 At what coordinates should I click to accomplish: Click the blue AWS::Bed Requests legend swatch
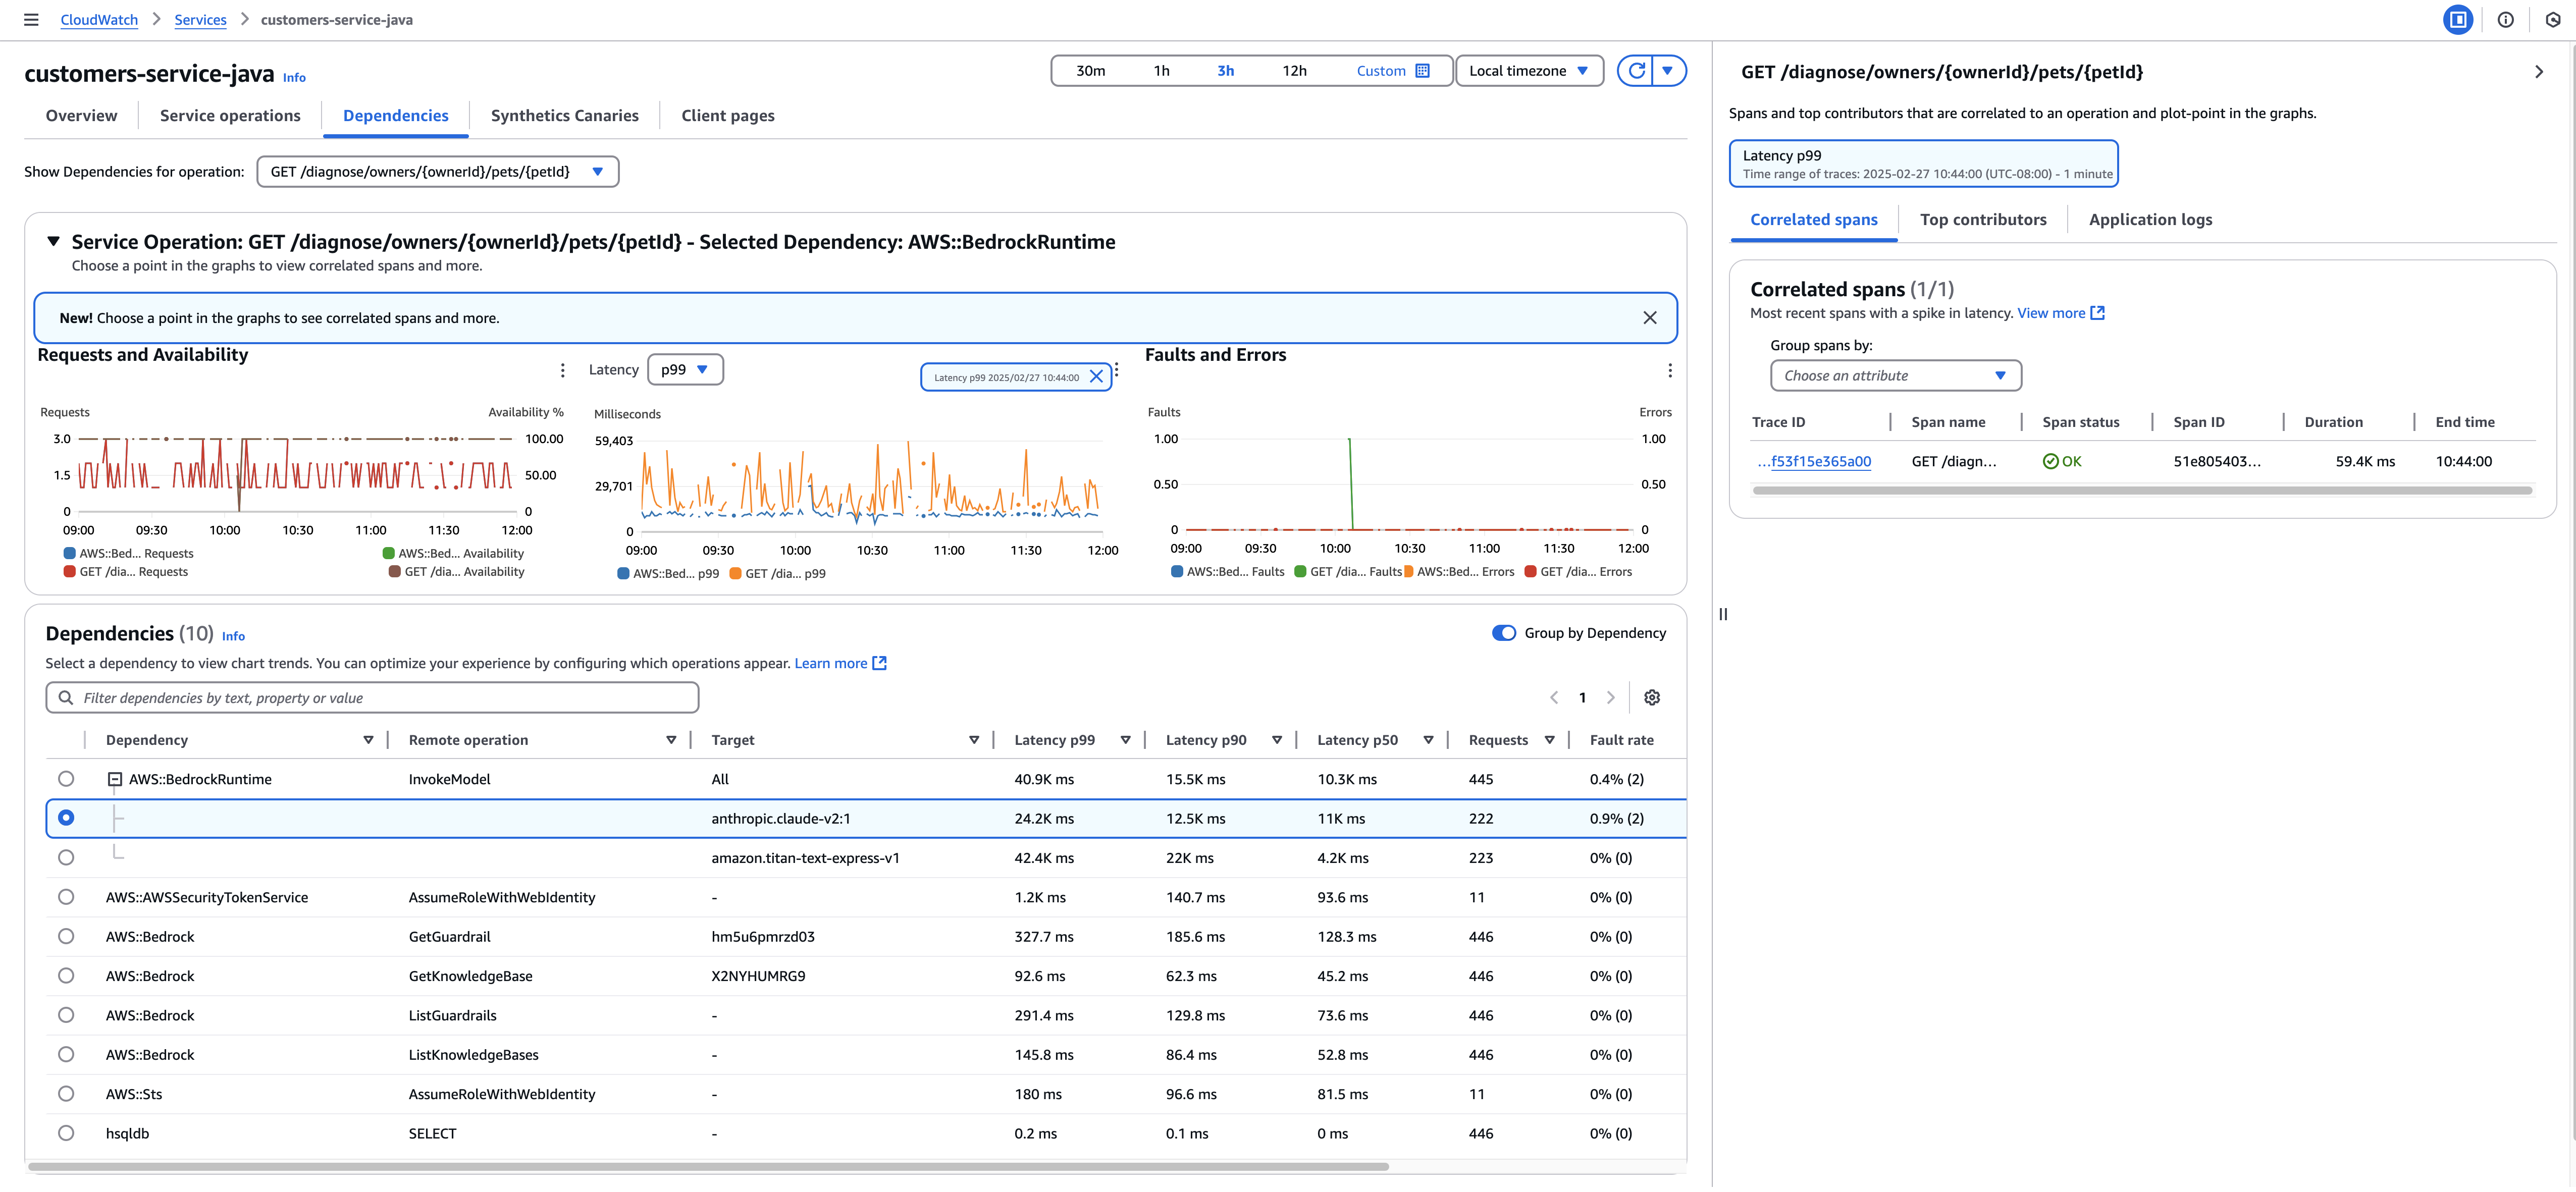(69, 553)
